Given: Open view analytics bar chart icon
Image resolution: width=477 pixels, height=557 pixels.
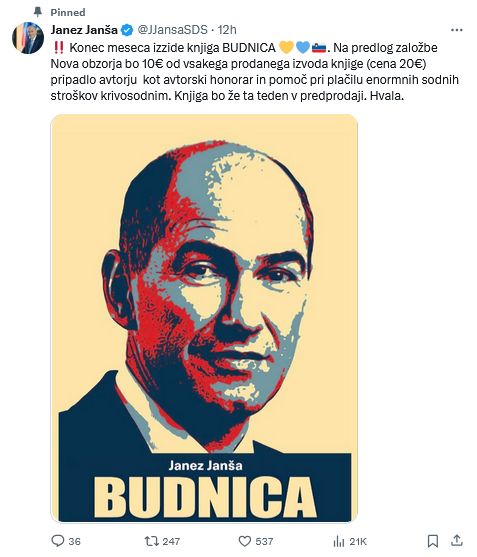Looking at the screenshot, I should 339,541.
